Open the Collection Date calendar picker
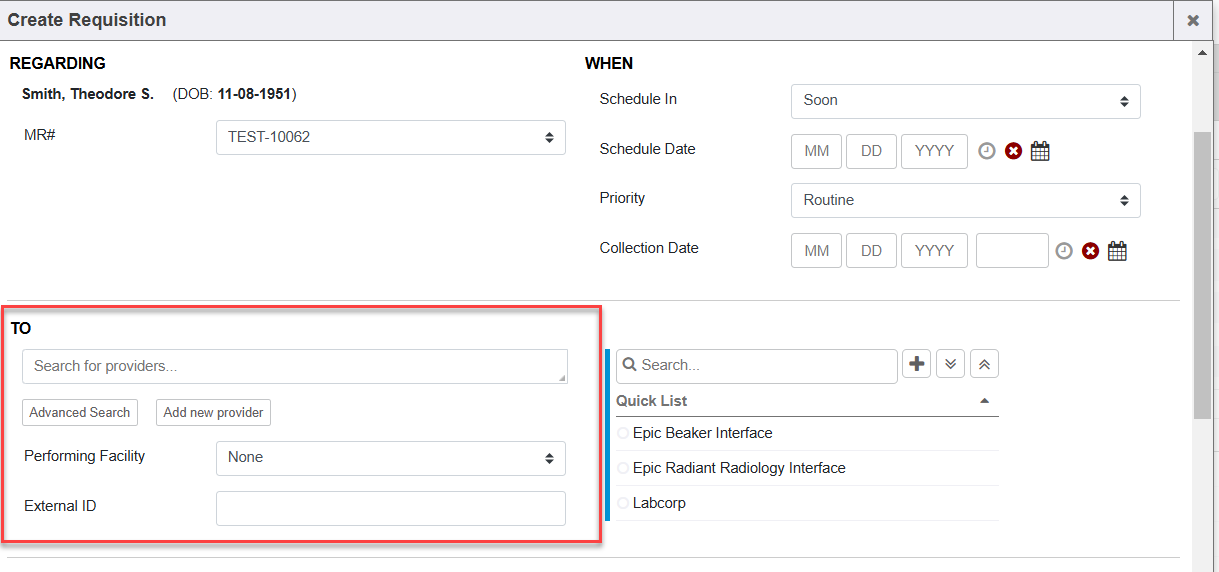 1117,251
